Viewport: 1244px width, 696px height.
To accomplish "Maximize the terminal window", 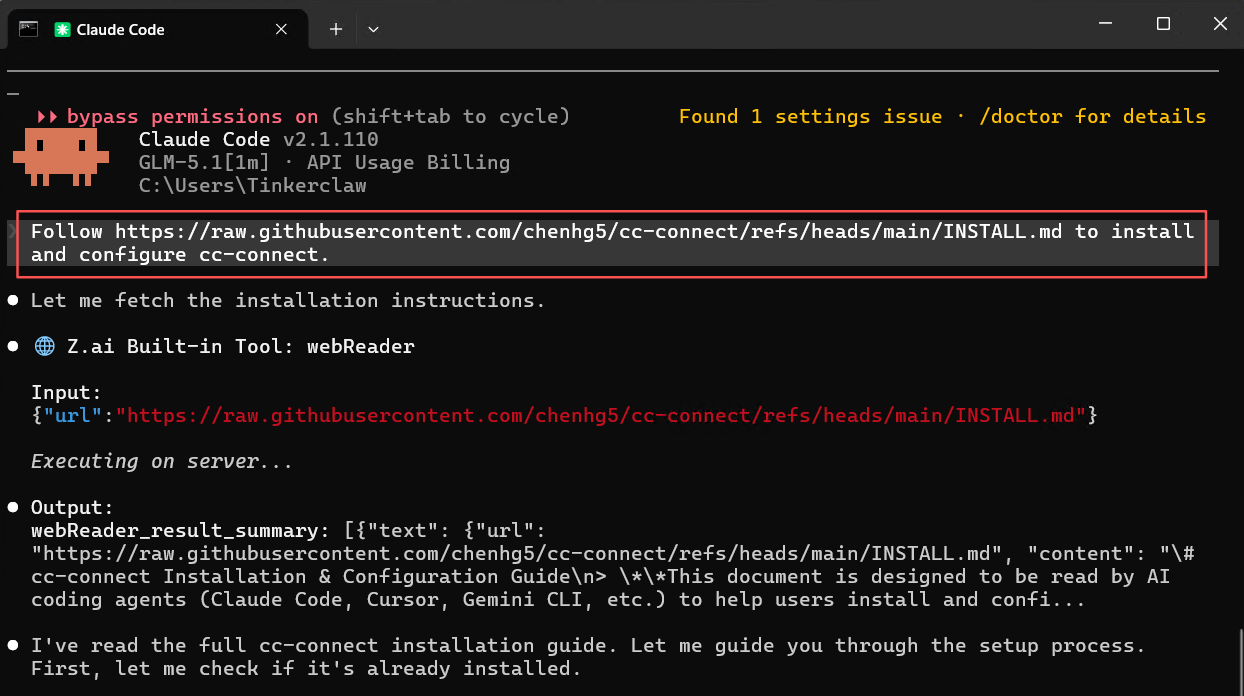I will [x=1163, y=24].
